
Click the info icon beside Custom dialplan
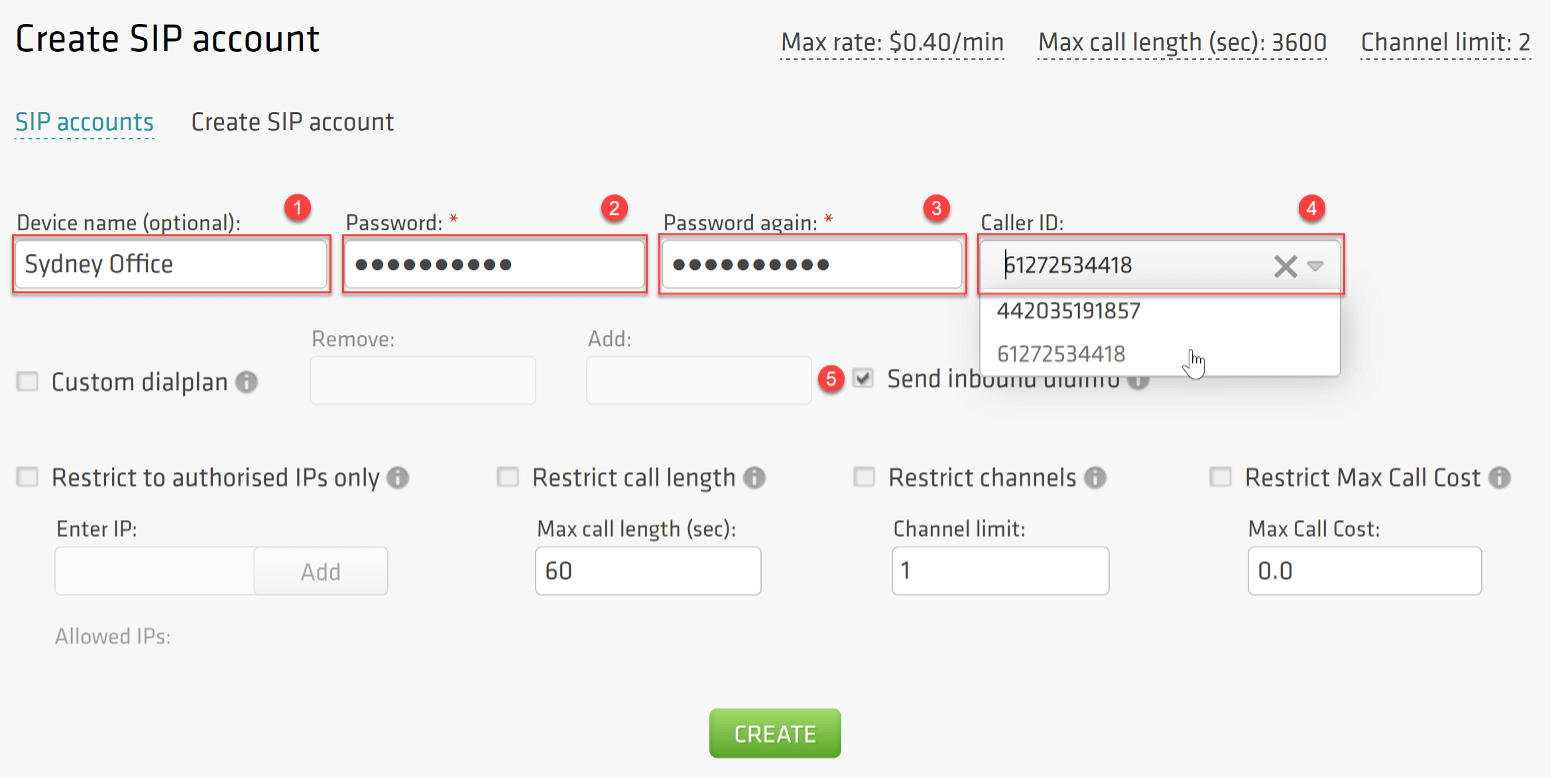pyautogui.click(x=245, y=381)
